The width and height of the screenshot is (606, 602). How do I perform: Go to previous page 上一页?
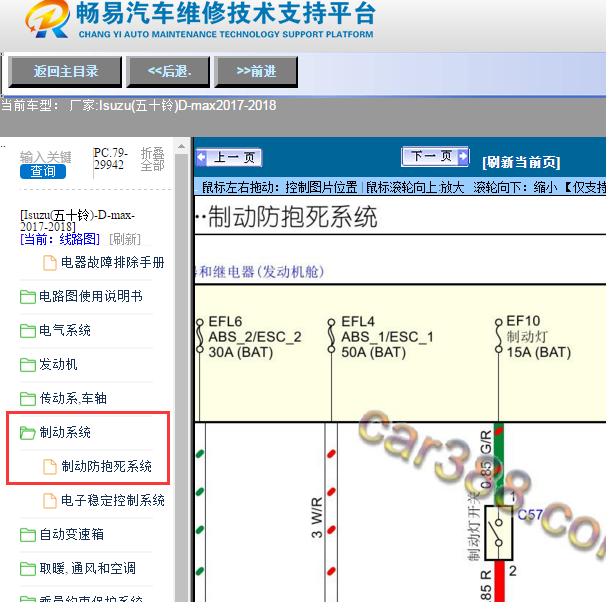(x=229, y=157)
